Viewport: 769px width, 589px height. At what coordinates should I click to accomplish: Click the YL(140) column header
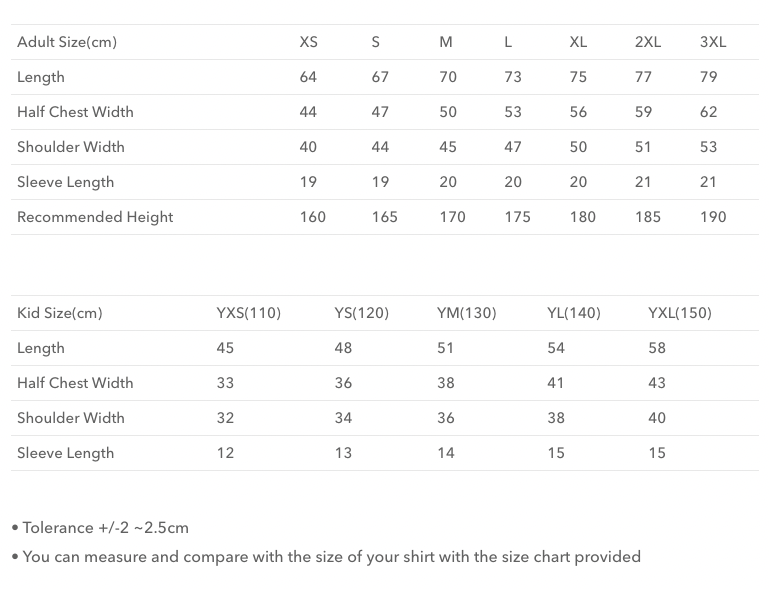[574, 313]
